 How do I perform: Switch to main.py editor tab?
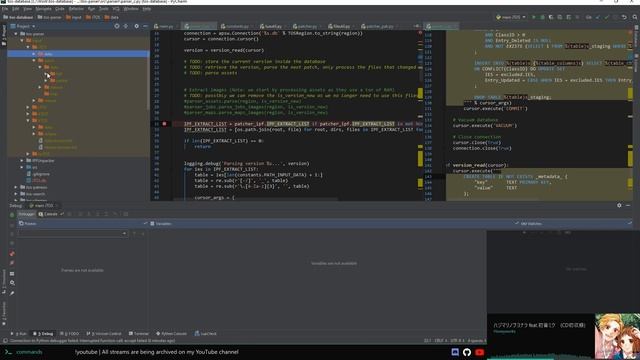point(164,26)
